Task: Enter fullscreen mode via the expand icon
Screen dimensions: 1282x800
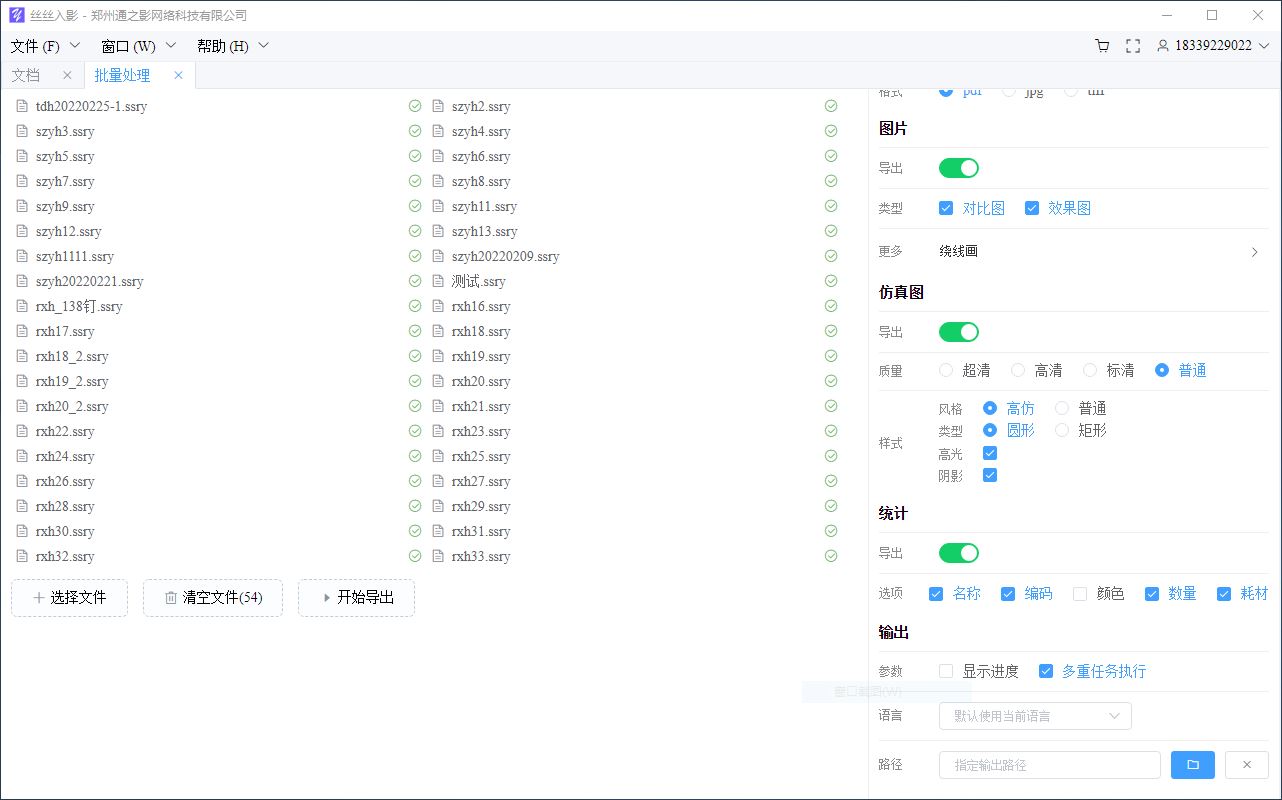Action: pos(1133,45)
